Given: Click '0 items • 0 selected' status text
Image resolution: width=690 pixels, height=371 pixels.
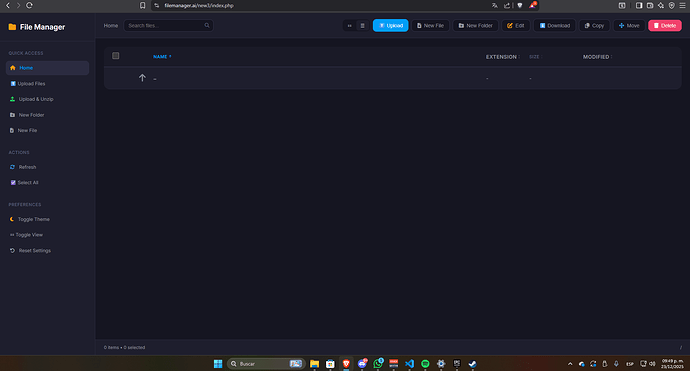Looking at the screenshot, I should tap(125, 347).
